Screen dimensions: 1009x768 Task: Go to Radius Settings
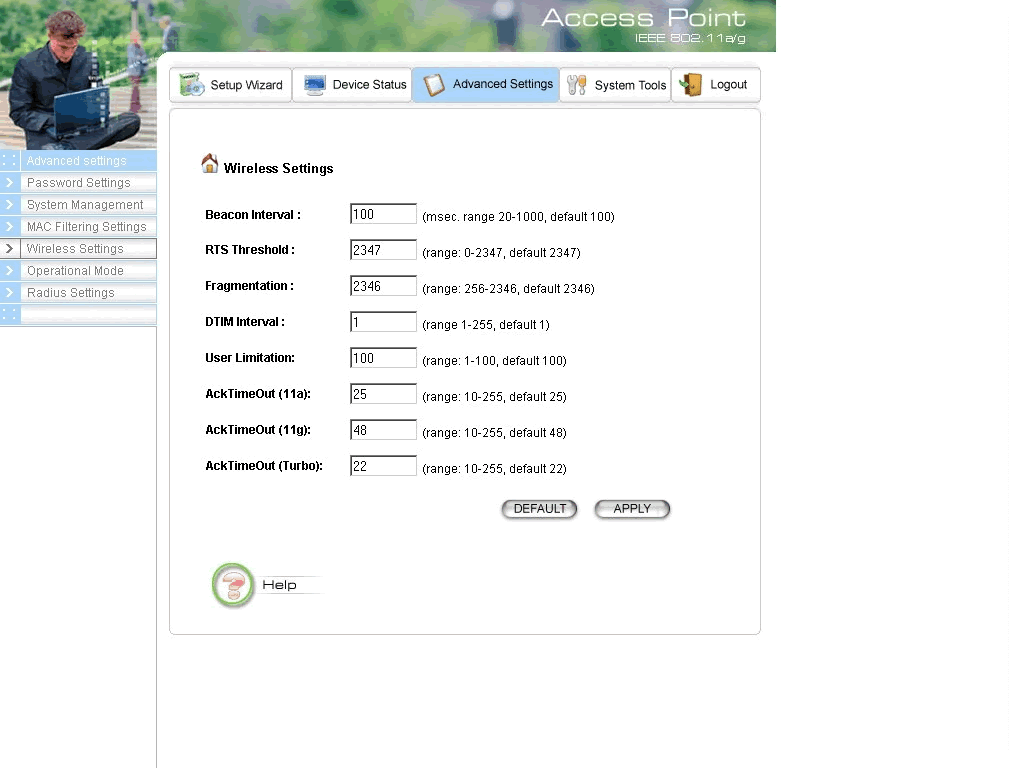[88, 292]
